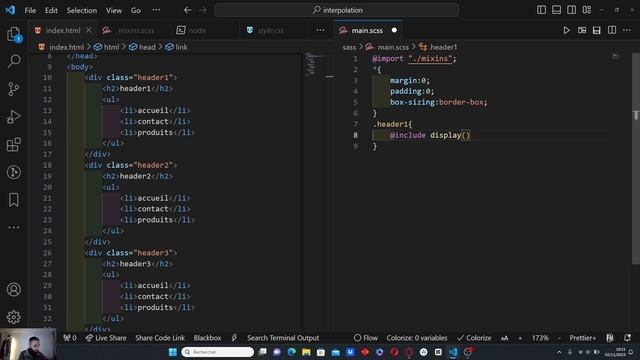
Task: Open the Search view in activity bar
Action: click(x=14, y=61)
